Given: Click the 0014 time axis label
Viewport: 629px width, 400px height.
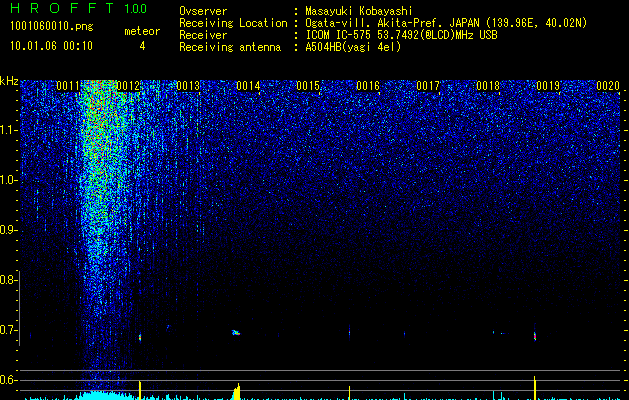Looking at the screenshot, I should (248, 86).
